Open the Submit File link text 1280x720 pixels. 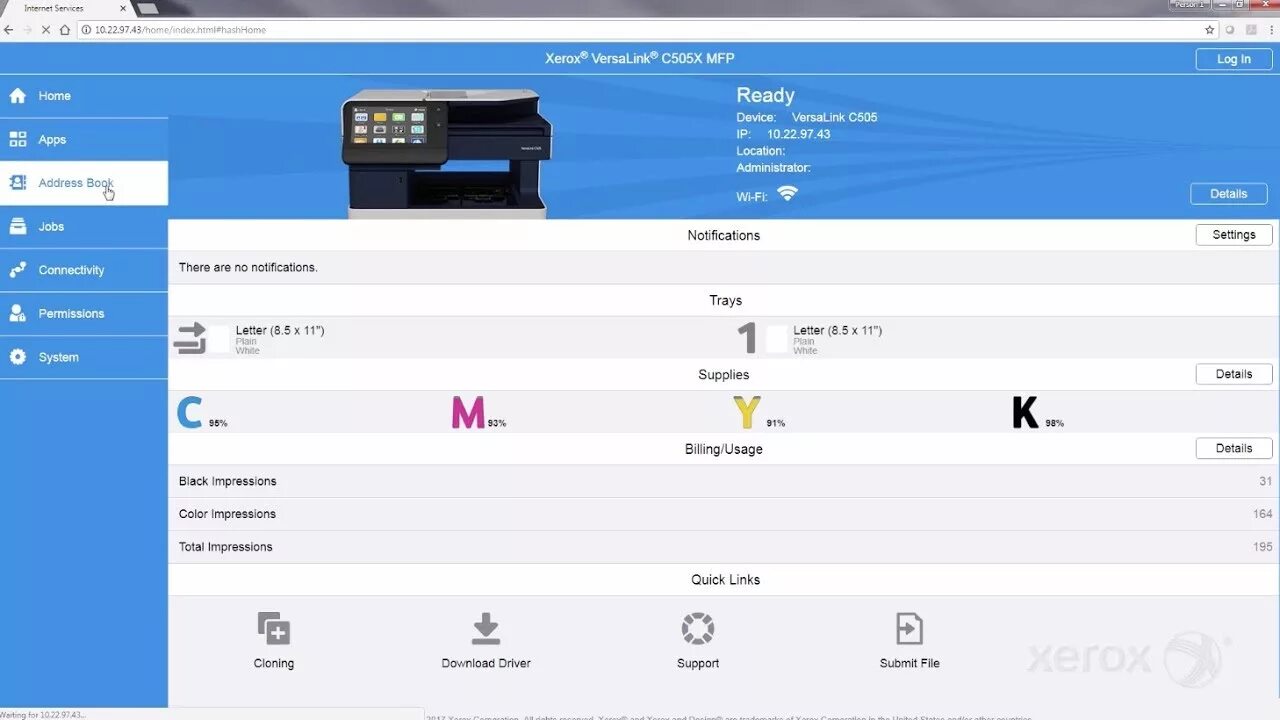[x=910, y=663]
